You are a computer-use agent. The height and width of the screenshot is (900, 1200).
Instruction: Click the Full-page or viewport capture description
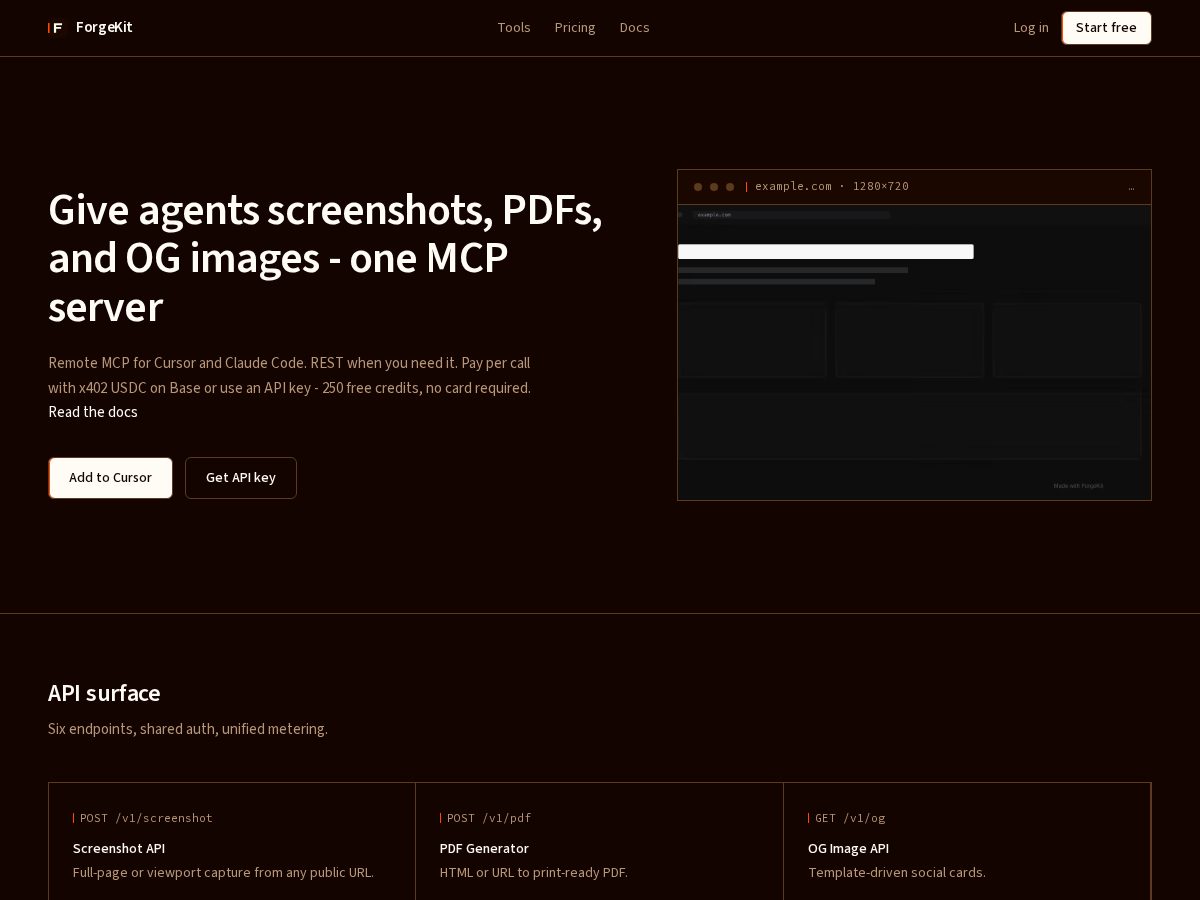pyautogui.click(x=223, y=872)
